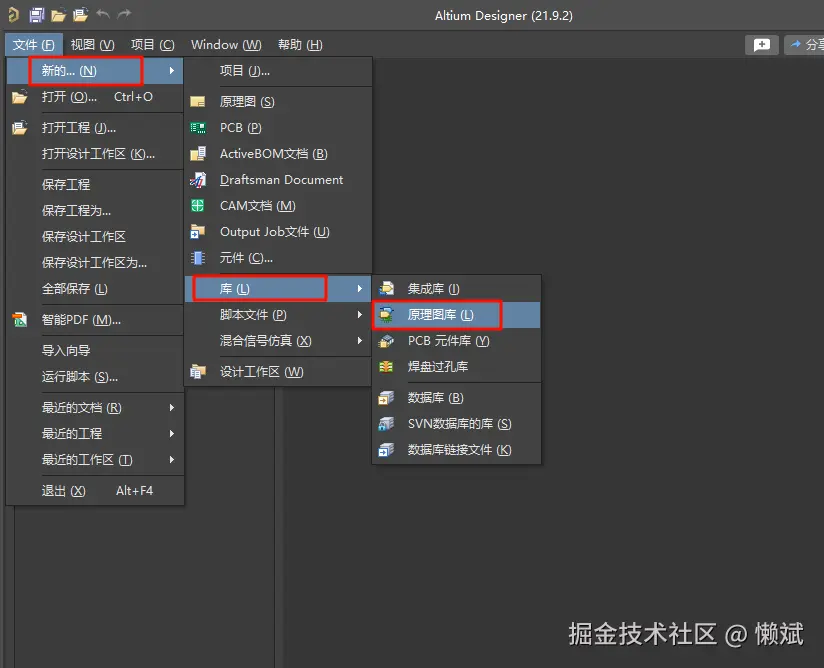
Task: Click the share button at top right
Action: (805, 45)
